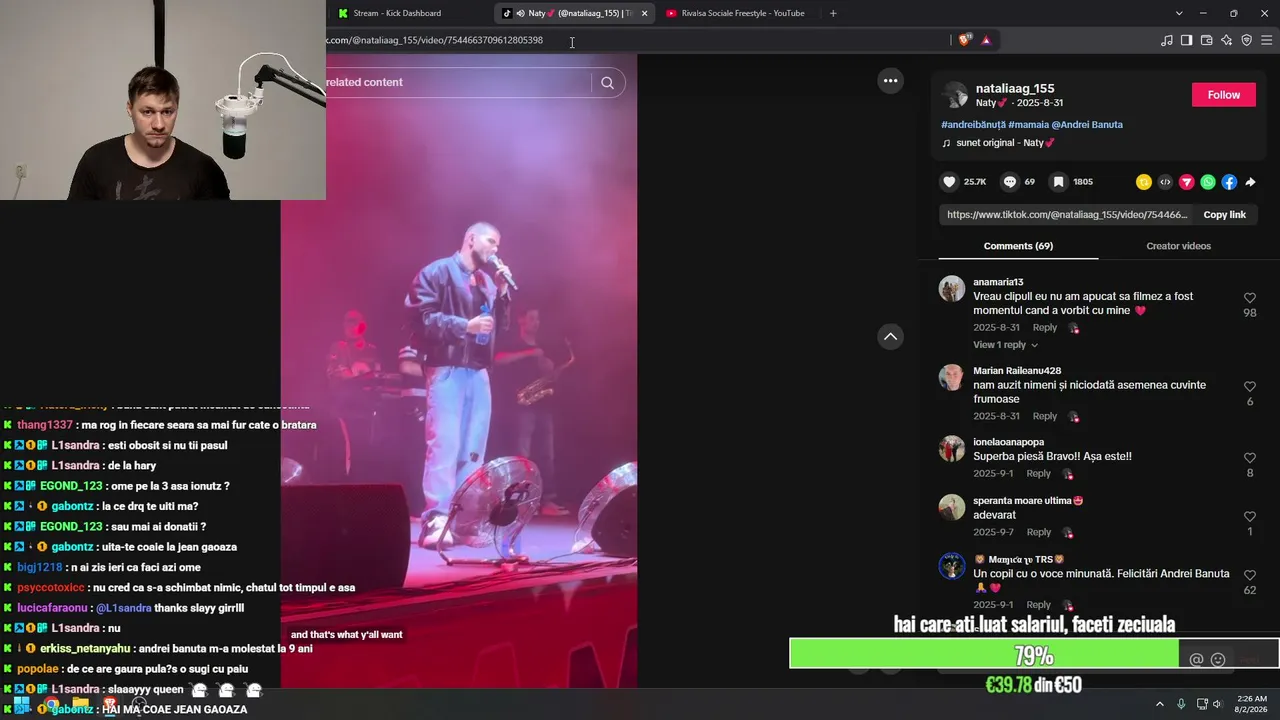Viewport: 1280px width, 720px height.
Task: Show hidden system tray icons
Action: [1160, 704]
